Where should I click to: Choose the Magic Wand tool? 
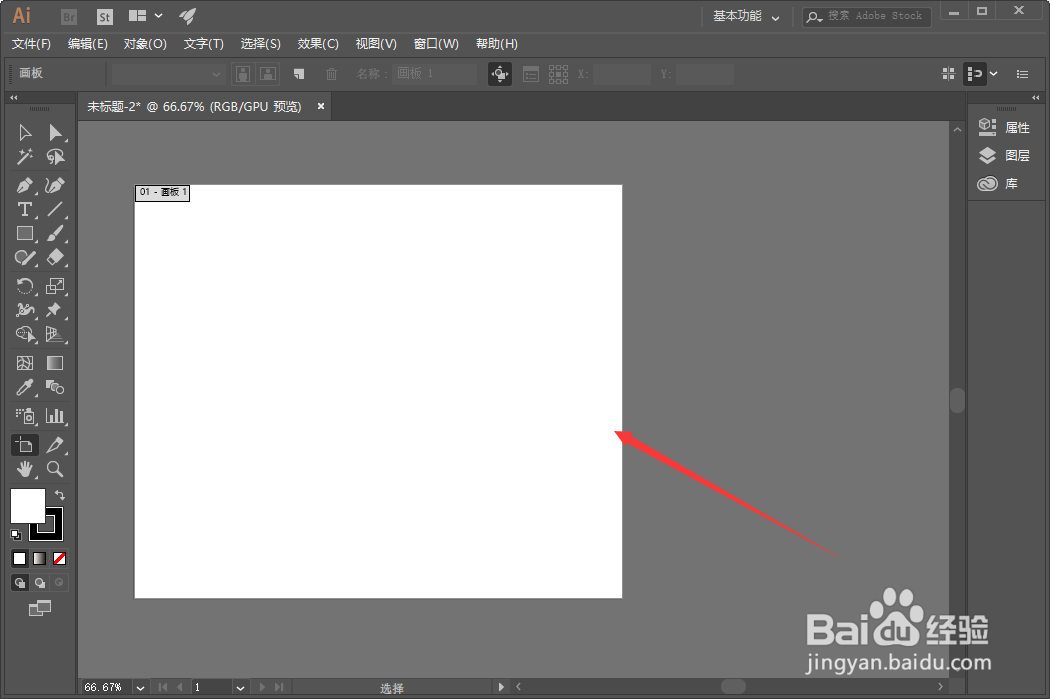25,157
